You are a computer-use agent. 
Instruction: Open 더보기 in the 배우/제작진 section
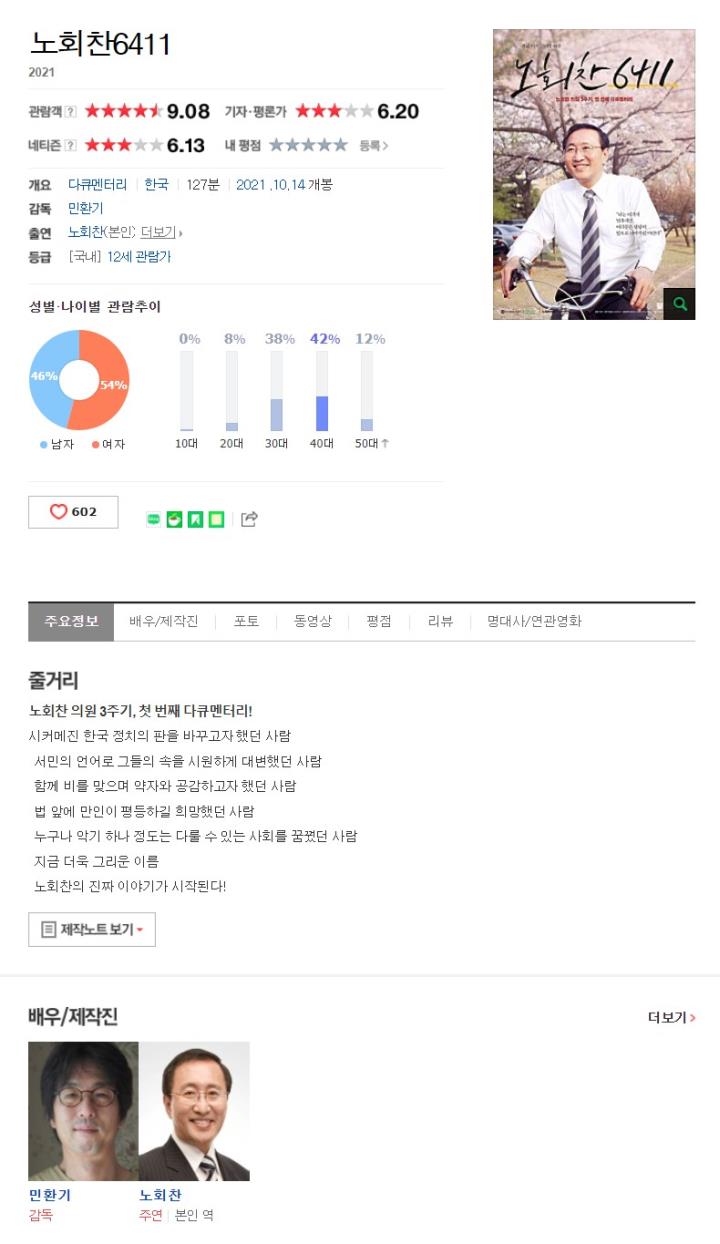(x=671, y=1018)
